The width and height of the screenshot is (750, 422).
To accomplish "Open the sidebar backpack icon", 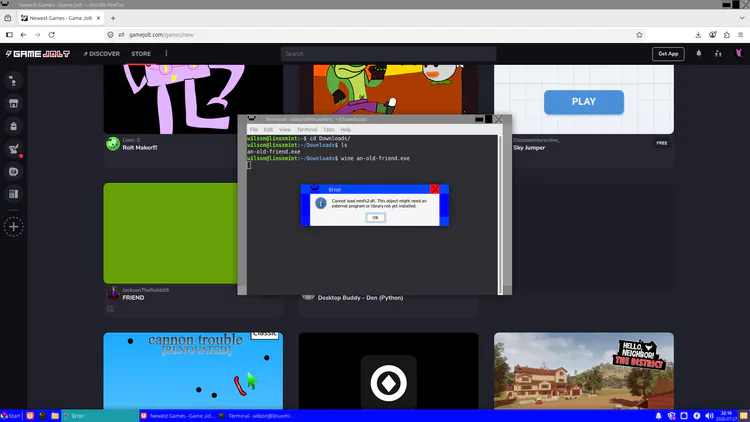I will click(13, 126).
